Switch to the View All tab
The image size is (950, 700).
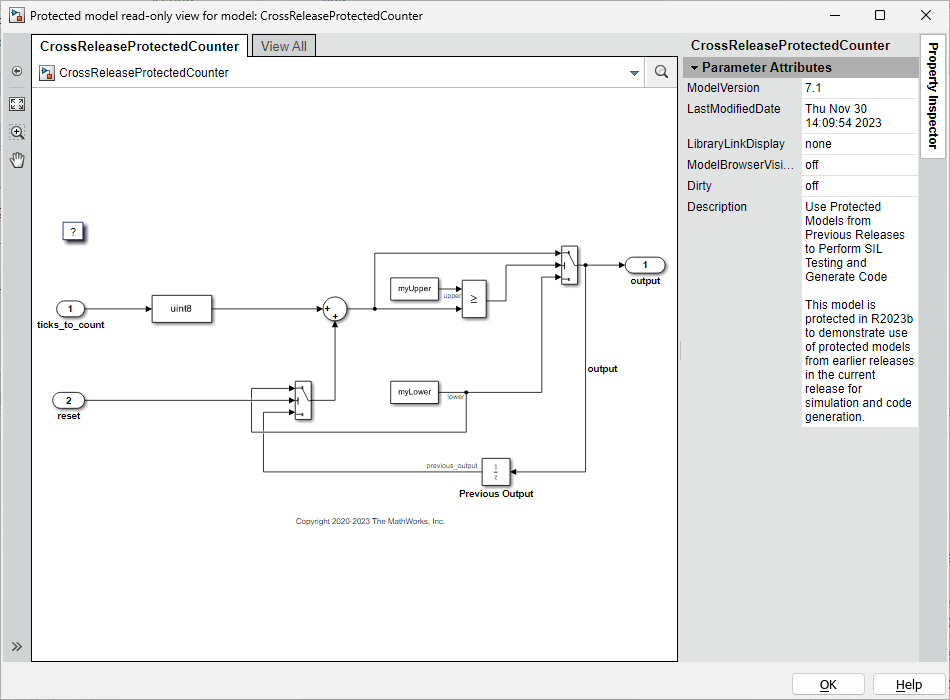[283, 45]
